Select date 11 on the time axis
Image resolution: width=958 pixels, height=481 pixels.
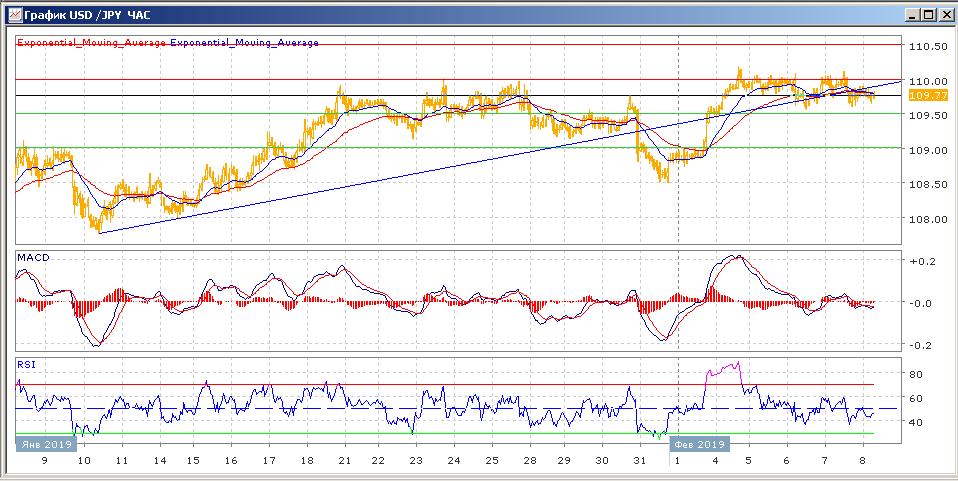pos(122,461)
